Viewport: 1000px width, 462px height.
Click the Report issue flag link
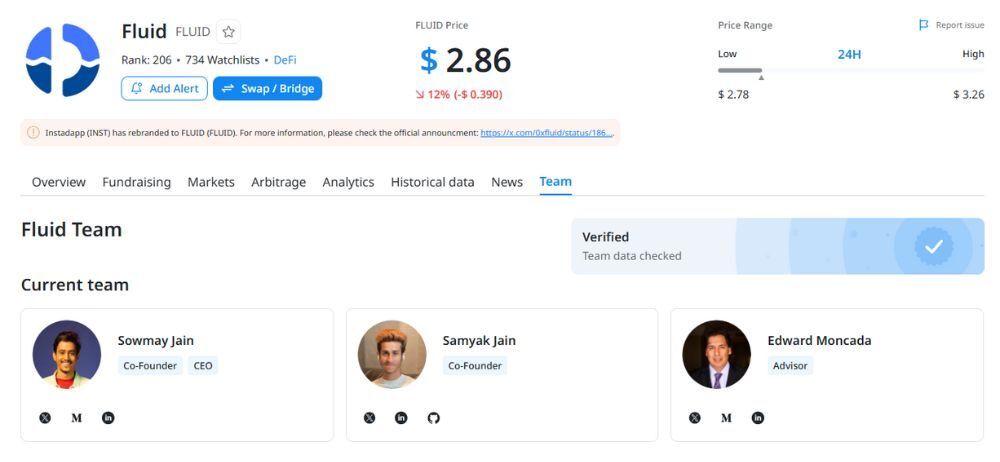click(x=951, y=25)
